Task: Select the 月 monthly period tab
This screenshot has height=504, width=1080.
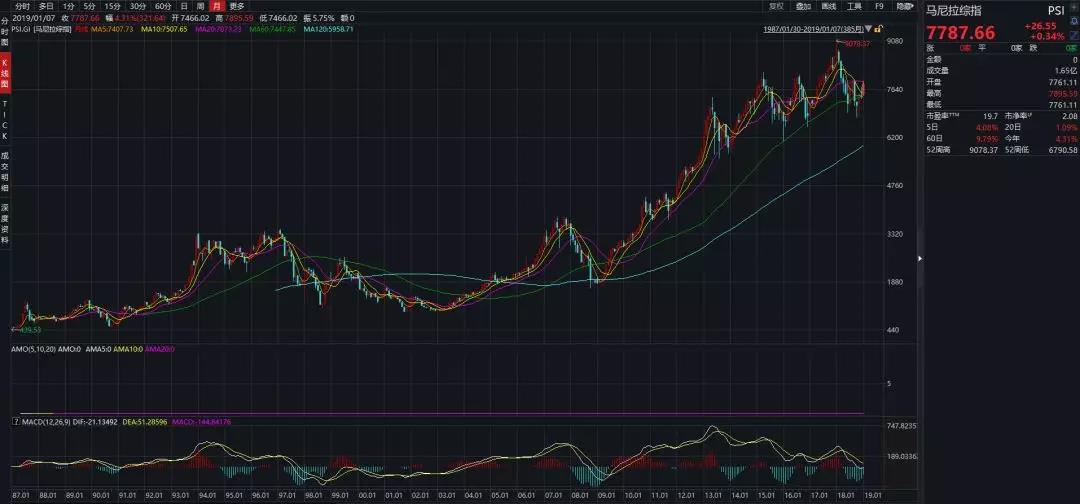Action: click(218, 6)
